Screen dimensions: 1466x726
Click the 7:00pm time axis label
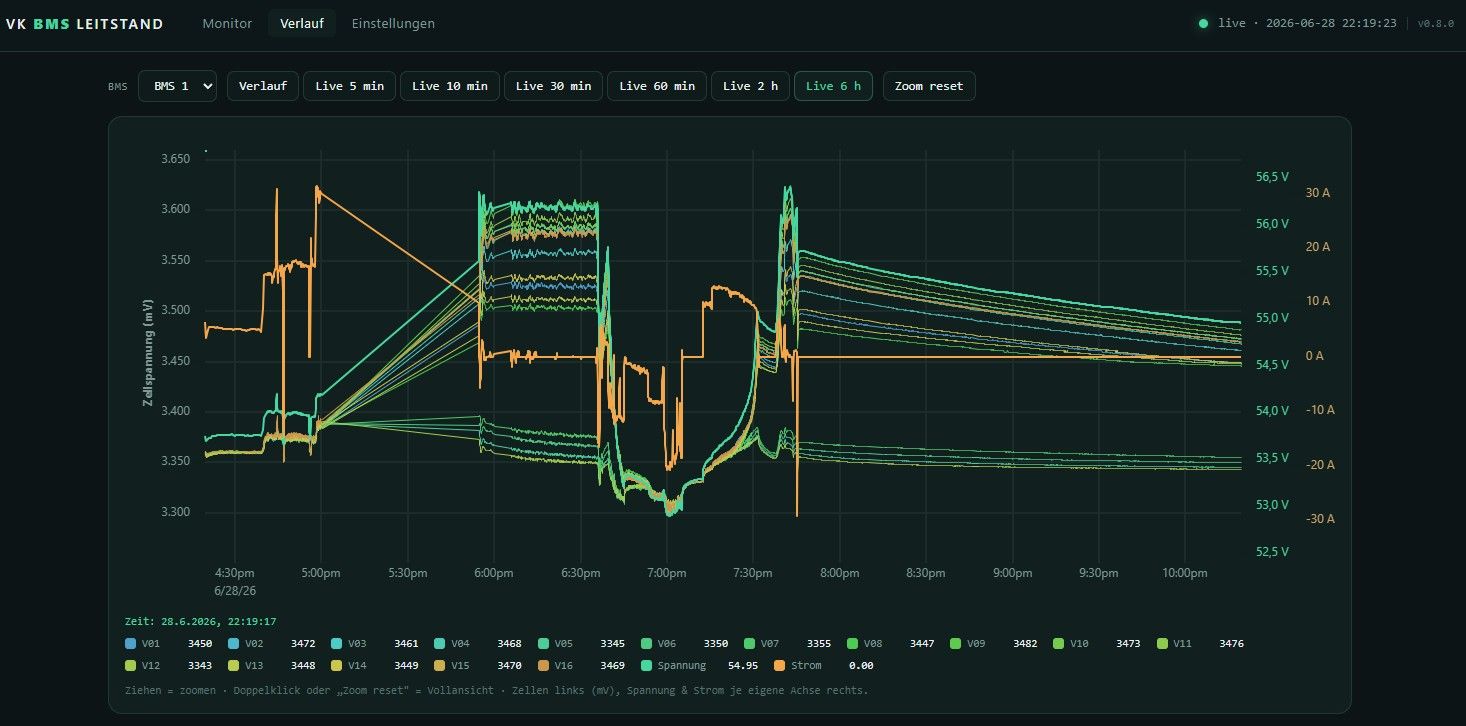tap(666, 573)
